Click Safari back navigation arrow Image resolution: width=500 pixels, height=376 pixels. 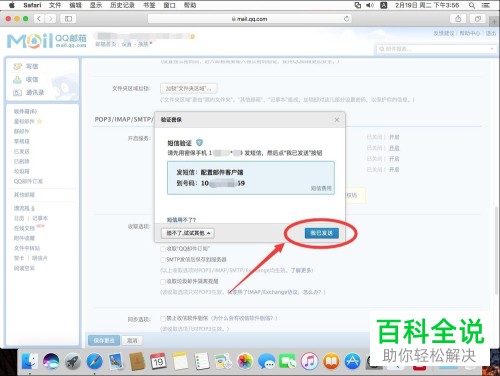tap(39, 19)
